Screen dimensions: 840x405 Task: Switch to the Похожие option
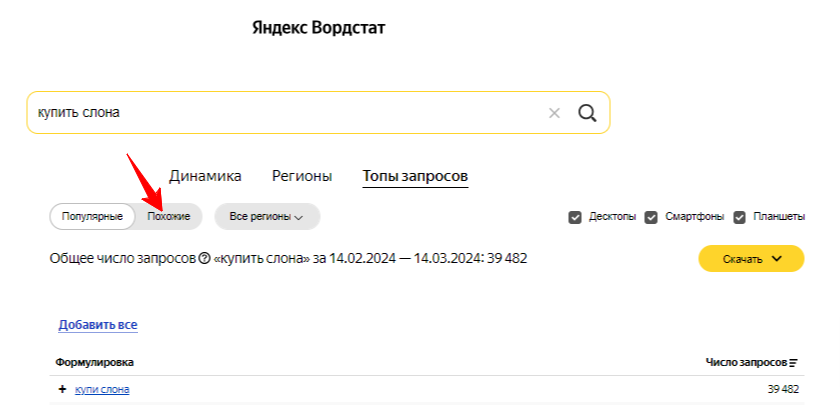169,217
